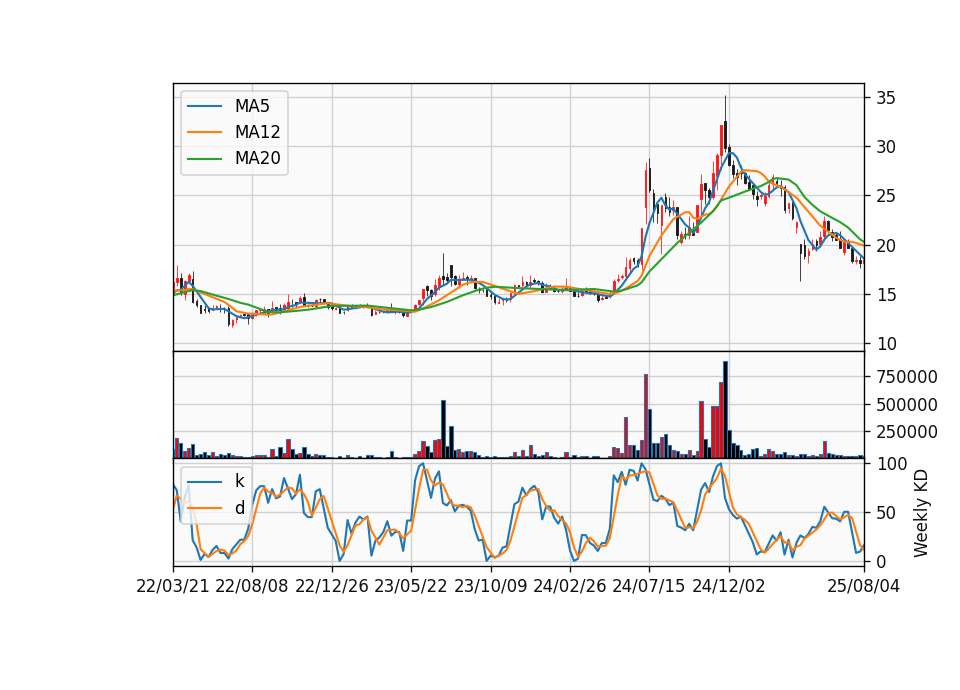Click the 25 price axis tick label
This screenshot has height=690, width=960.
[x=886, y=197]
